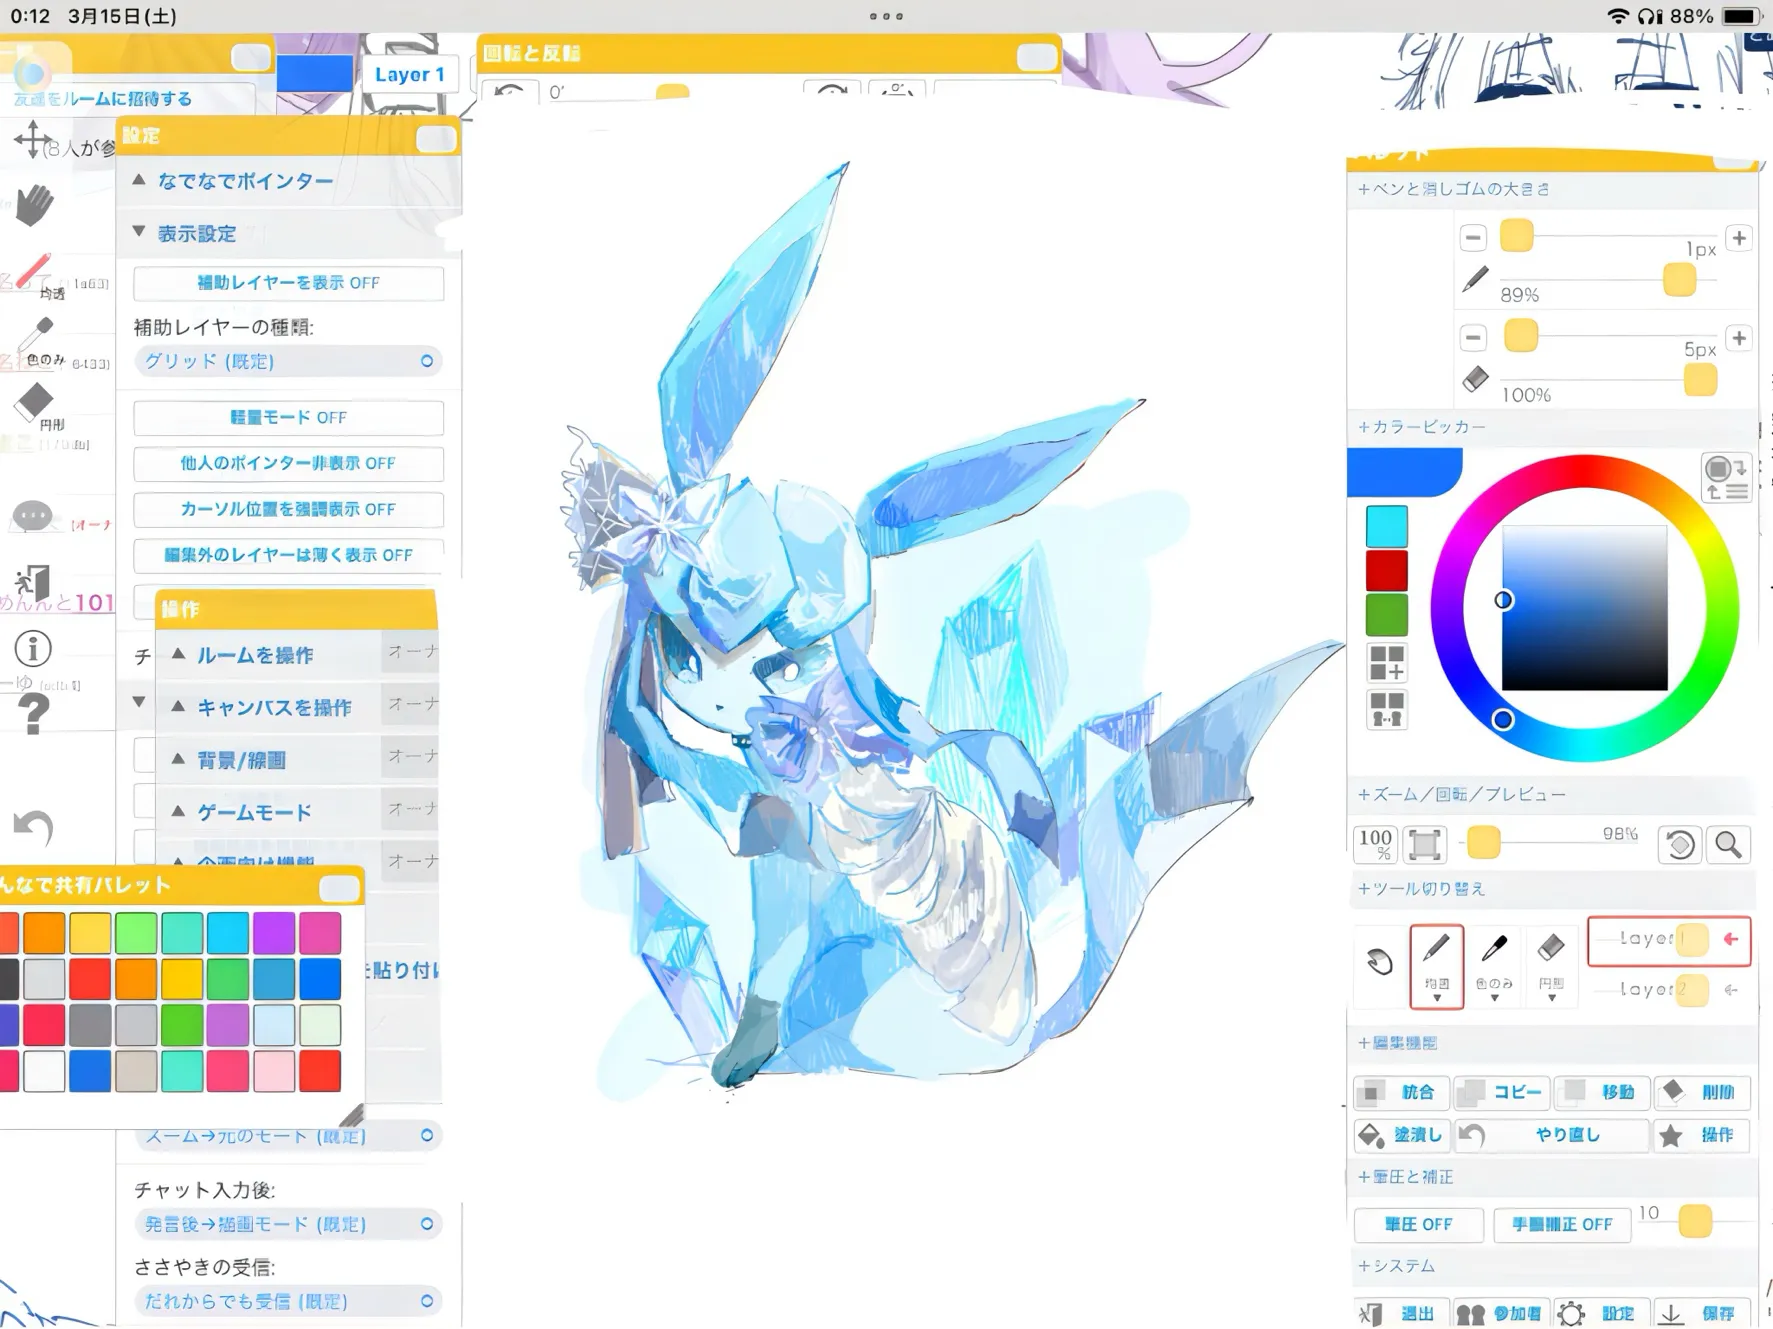1773x1329 pixels.
Task: Click the 移動 button
Action: coord(1602,1093)
